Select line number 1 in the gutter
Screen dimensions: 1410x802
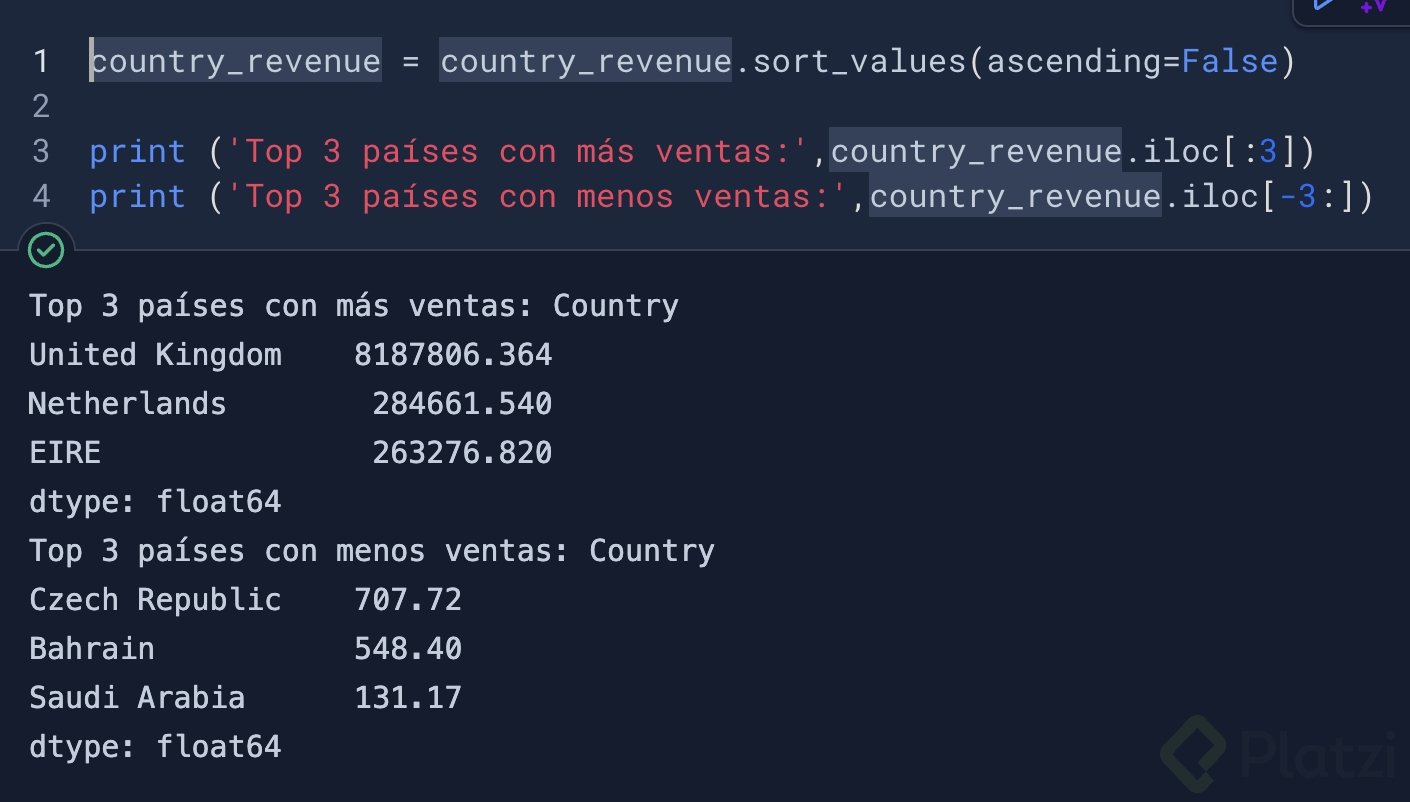pos(40,62)
